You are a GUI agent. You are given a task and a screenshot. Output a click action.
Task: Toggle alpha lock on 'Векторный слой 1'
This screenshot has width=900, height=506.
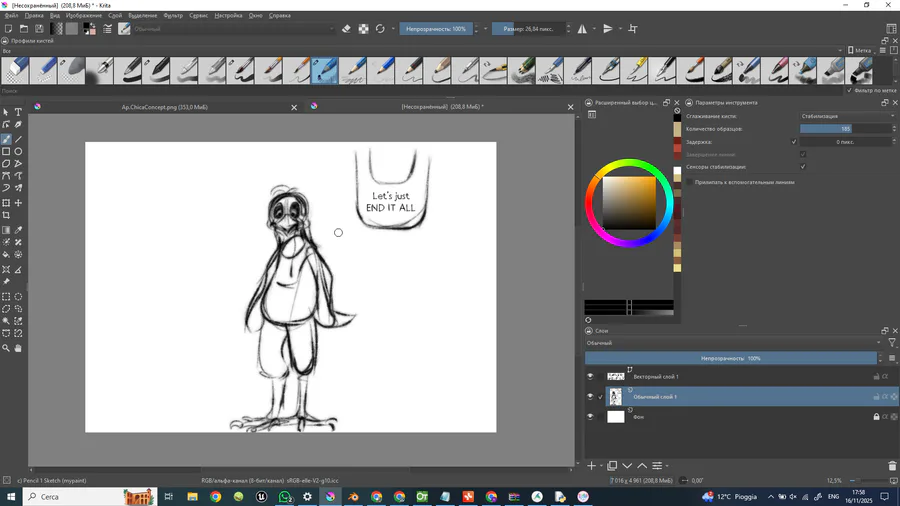pos(885,377)
